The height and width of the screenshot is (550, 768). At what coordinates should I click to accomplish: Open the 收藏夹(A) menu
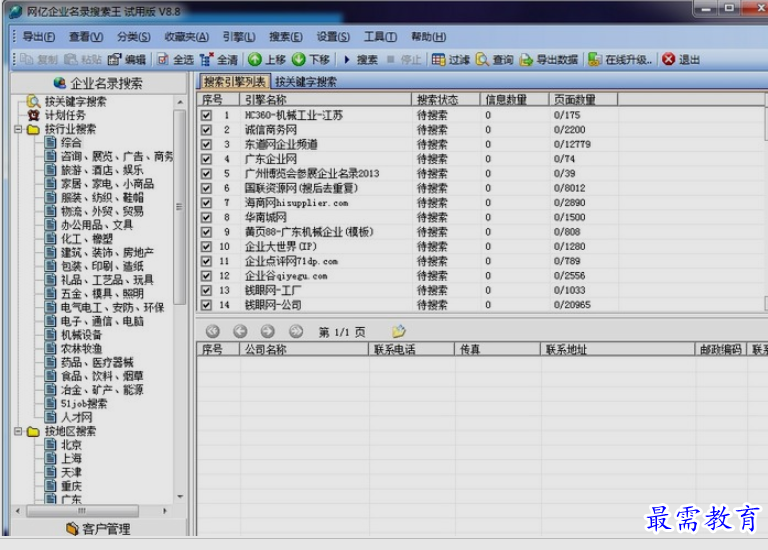pyautogui.click(x=186, y=37)
